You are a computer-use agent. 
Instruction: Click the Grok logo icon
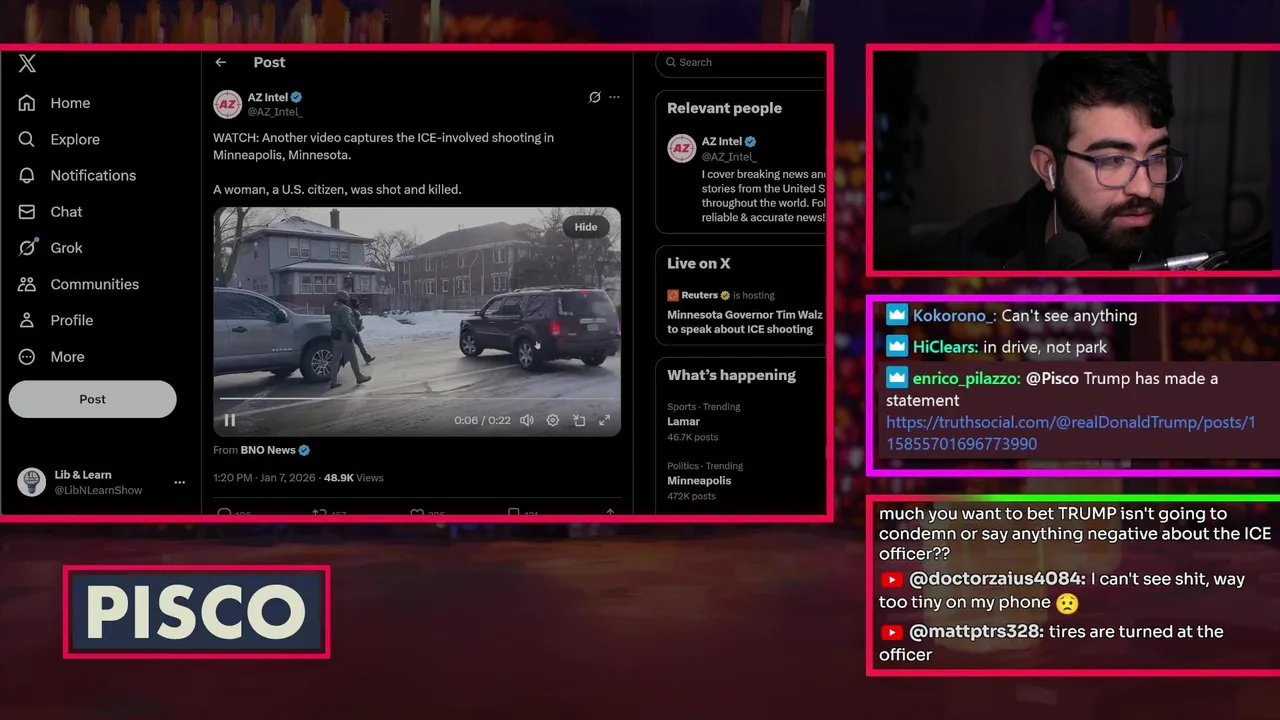click(x=27, y=248)
